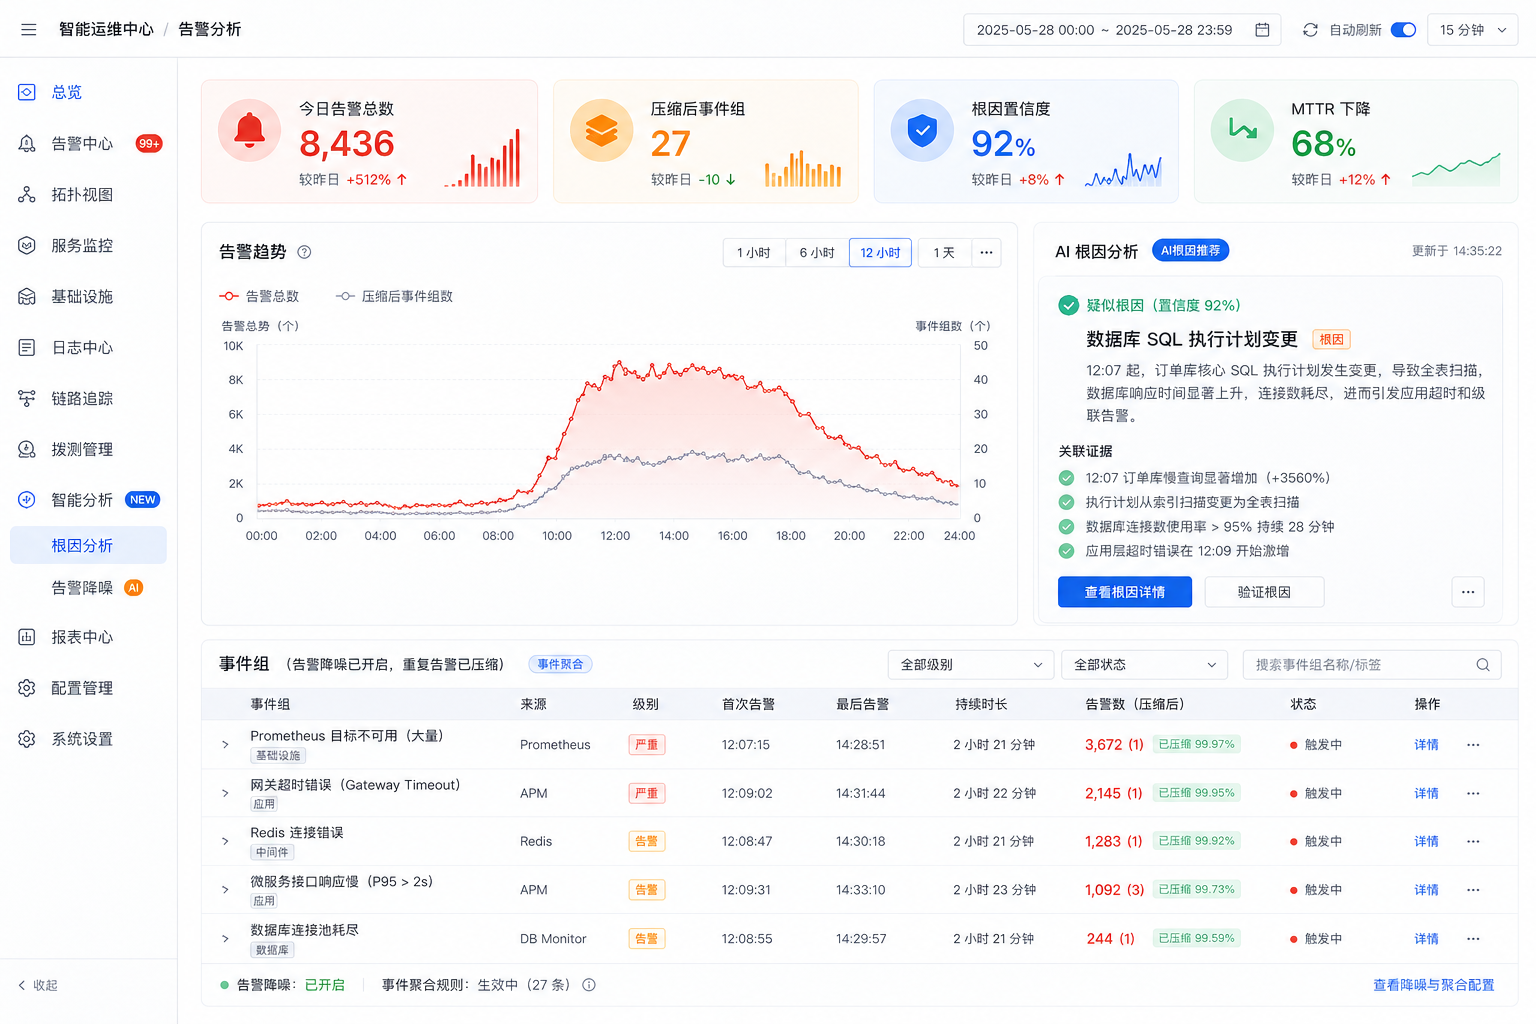
Task: Click the 基础设施 tag under Prometheus row
Action: (278, 756)
